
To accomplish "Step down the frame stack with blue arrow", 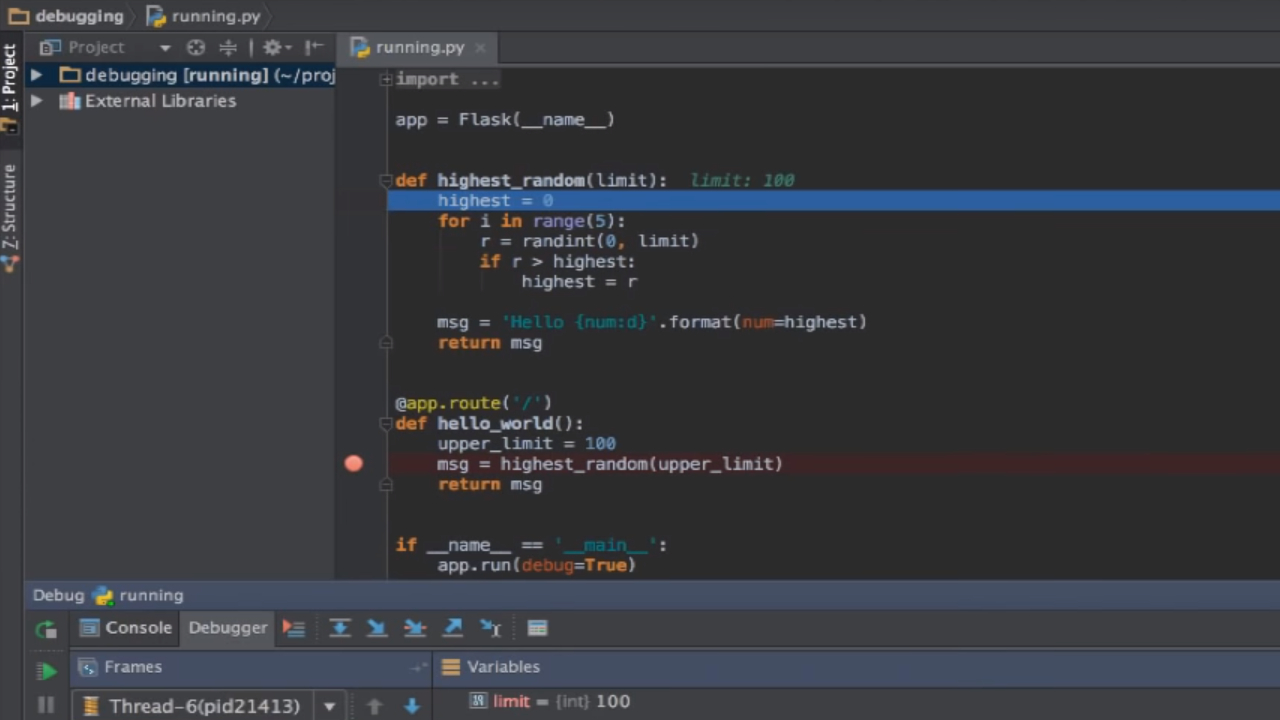I will [412, 706].
